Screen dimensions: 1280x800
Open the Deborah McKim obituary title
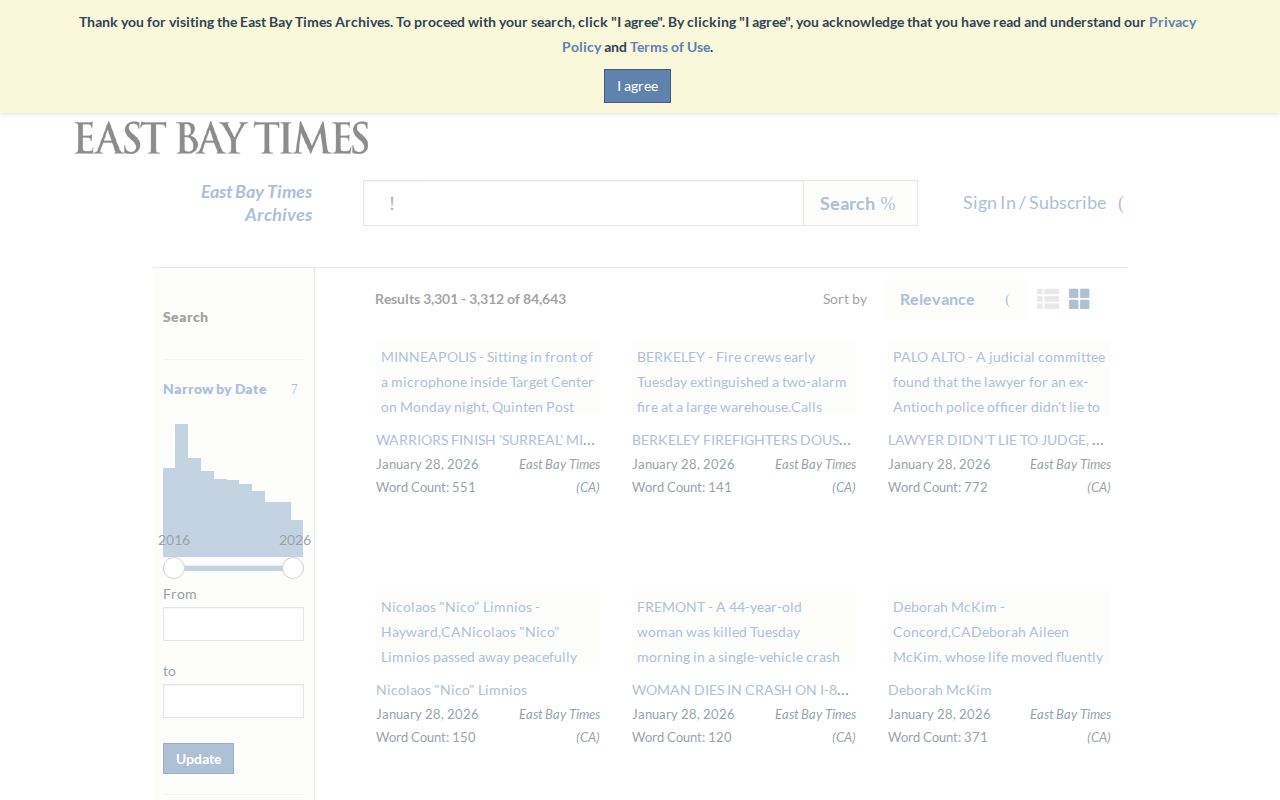coord(940,690)
